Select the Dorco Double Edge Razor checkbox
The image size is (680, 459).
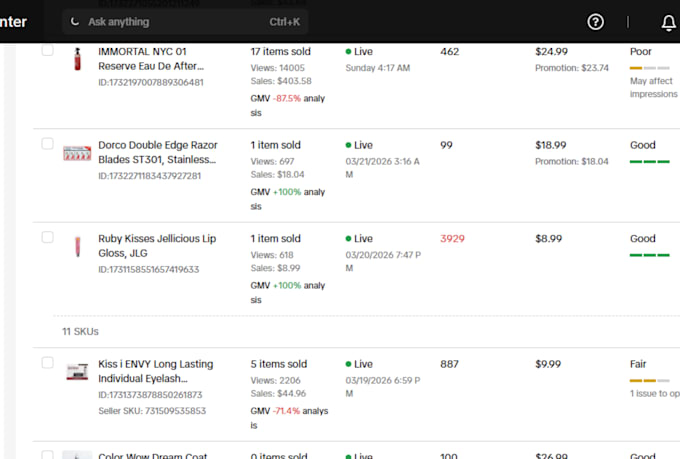tap(48, 144)
